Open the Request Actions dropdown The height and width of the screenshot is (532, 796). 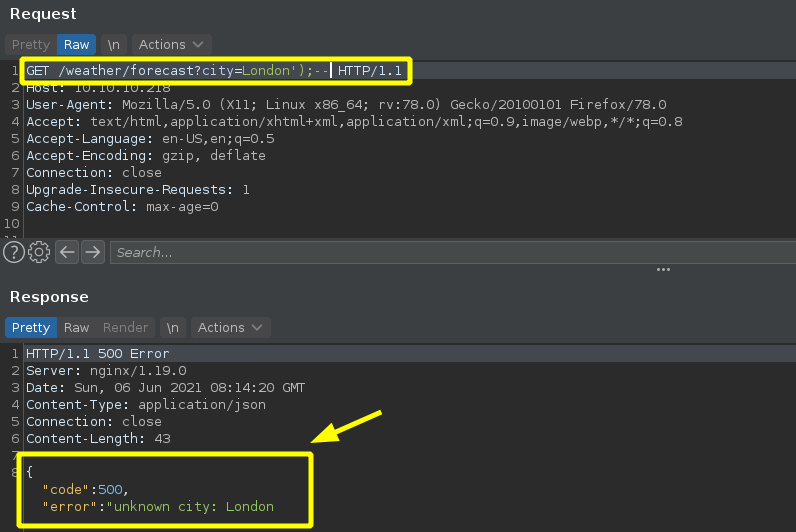[x=172, y=45]
